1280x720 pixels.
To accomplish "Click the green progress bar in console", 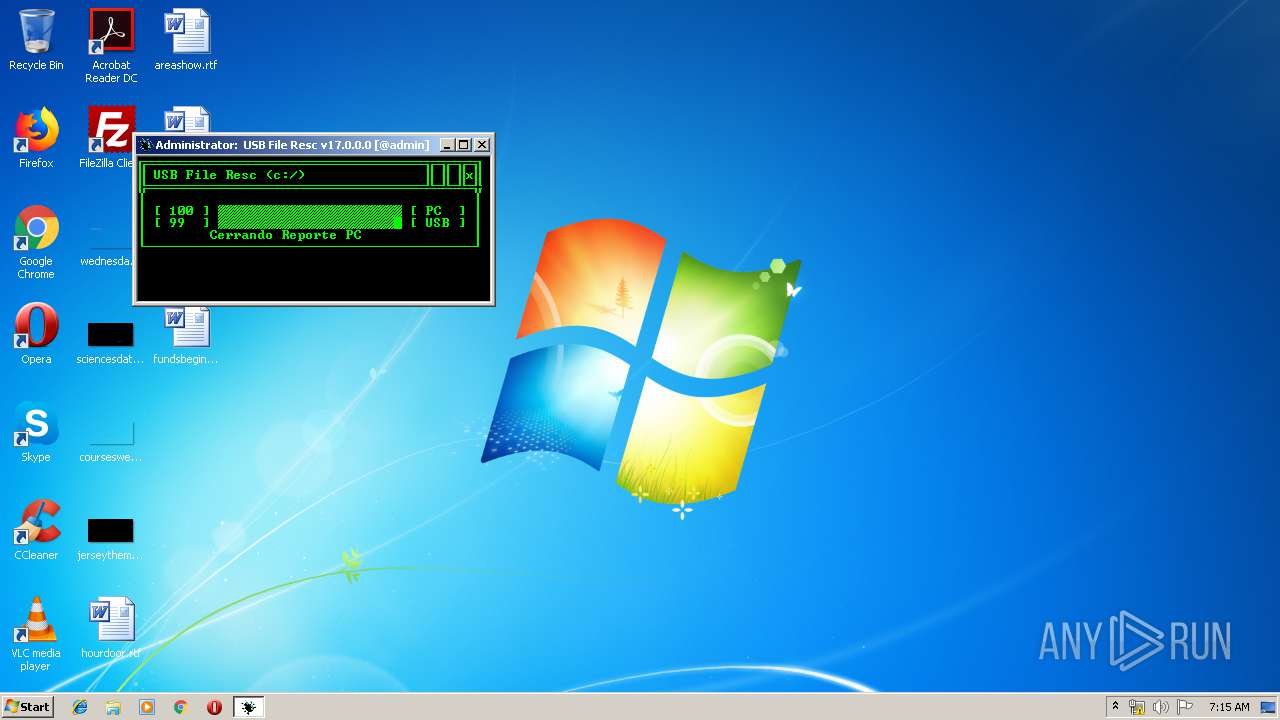I will (x=310, y=217).
